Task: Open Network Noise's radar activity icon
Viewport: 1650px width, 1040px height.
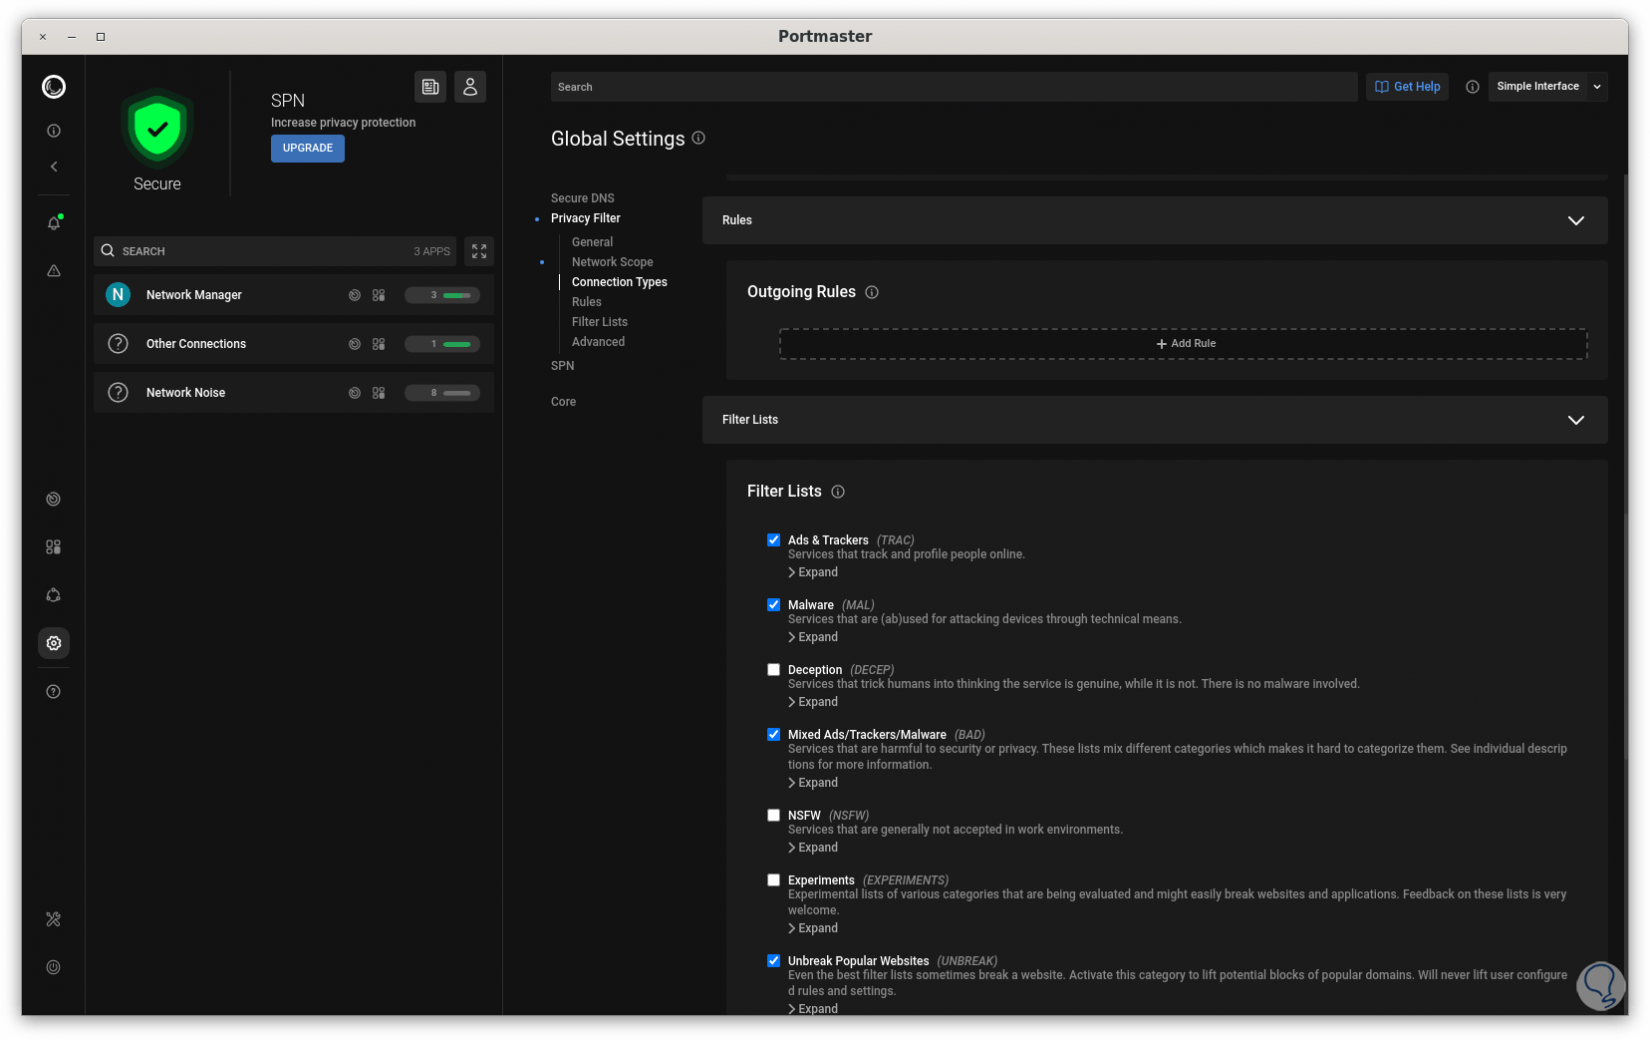Action: tap(354, 393)
